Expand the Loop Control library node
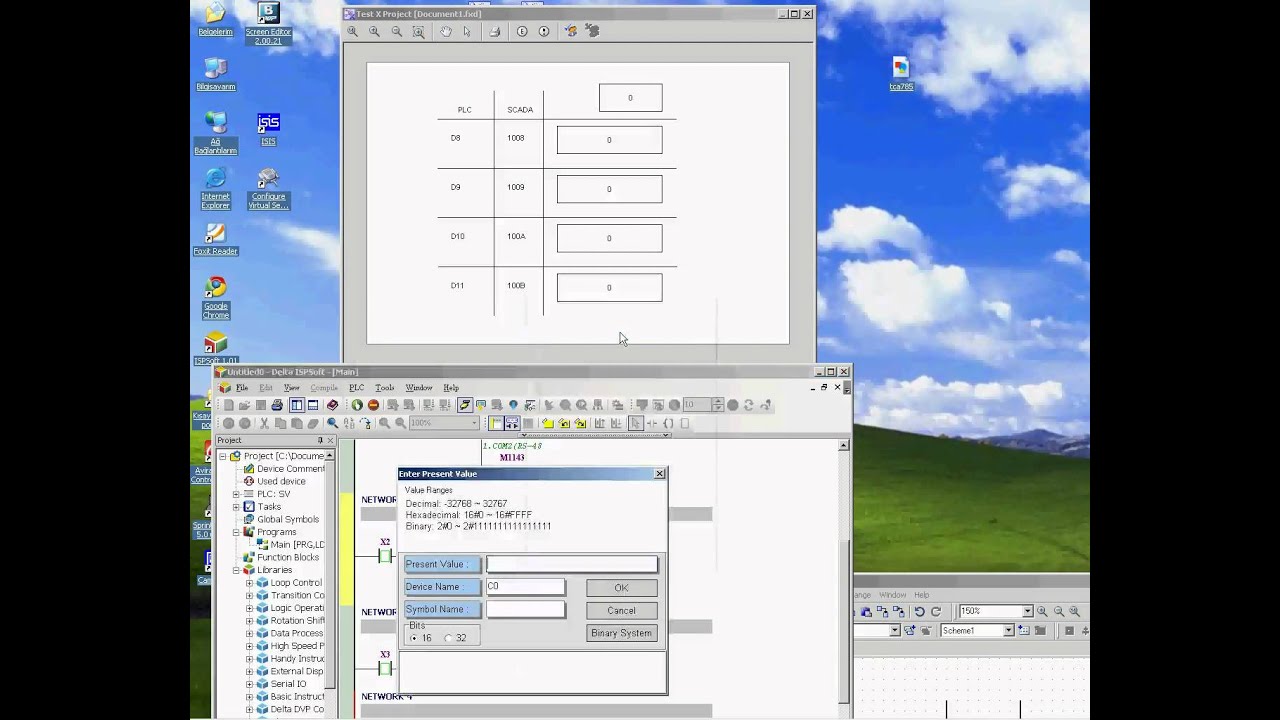 [x=250, y=583]
